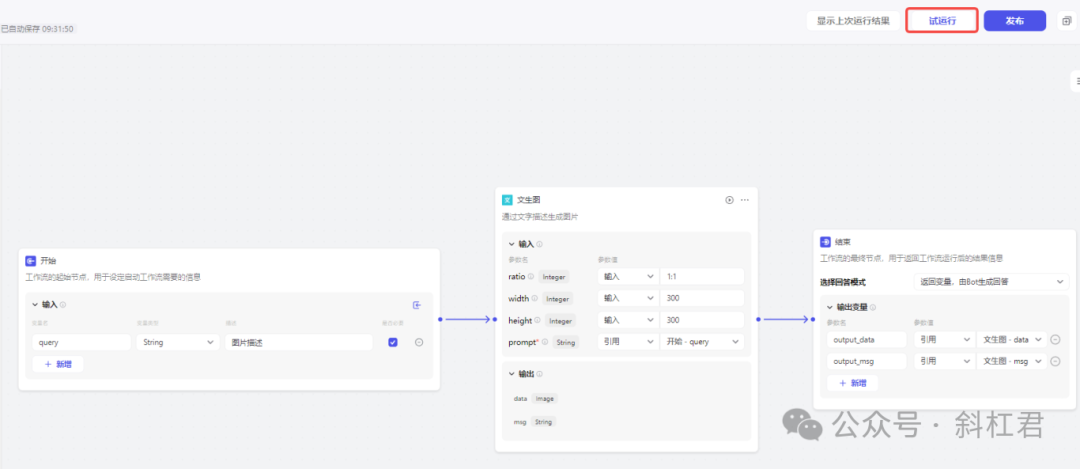The height and width of the screenshot is (469, 1080).
Task: Click 显示上次运行结果 button
Action: point(853,21)
